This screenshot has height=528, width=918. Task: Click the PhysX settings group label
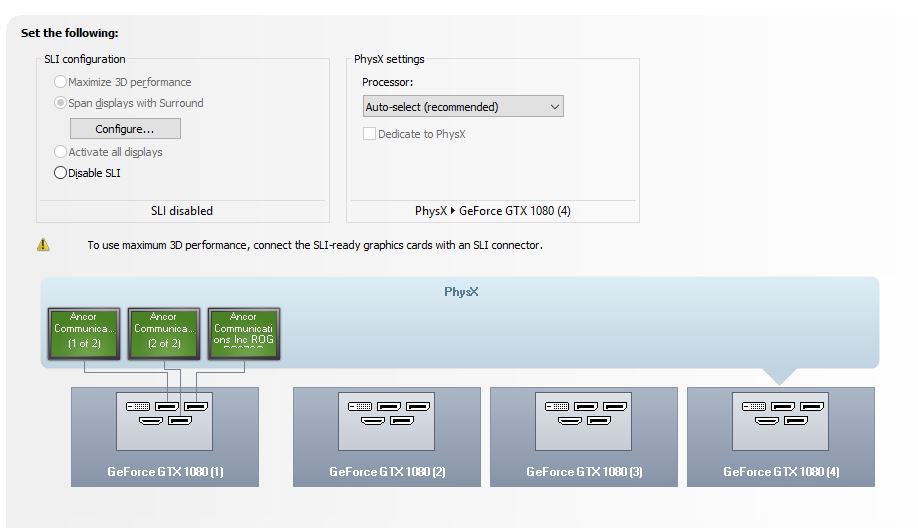[x=389, y=59]
